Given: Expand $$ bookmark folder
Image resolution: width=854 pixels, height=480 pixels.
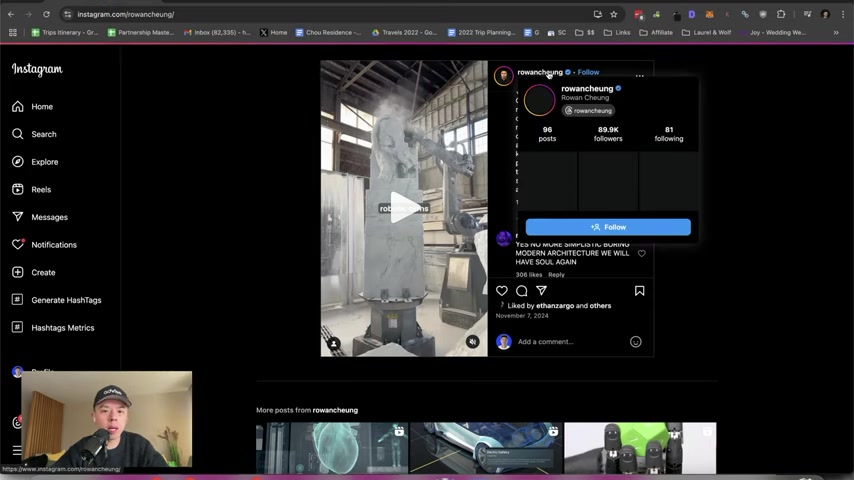Looking at the screenshot, I should (x=585, y=33).
